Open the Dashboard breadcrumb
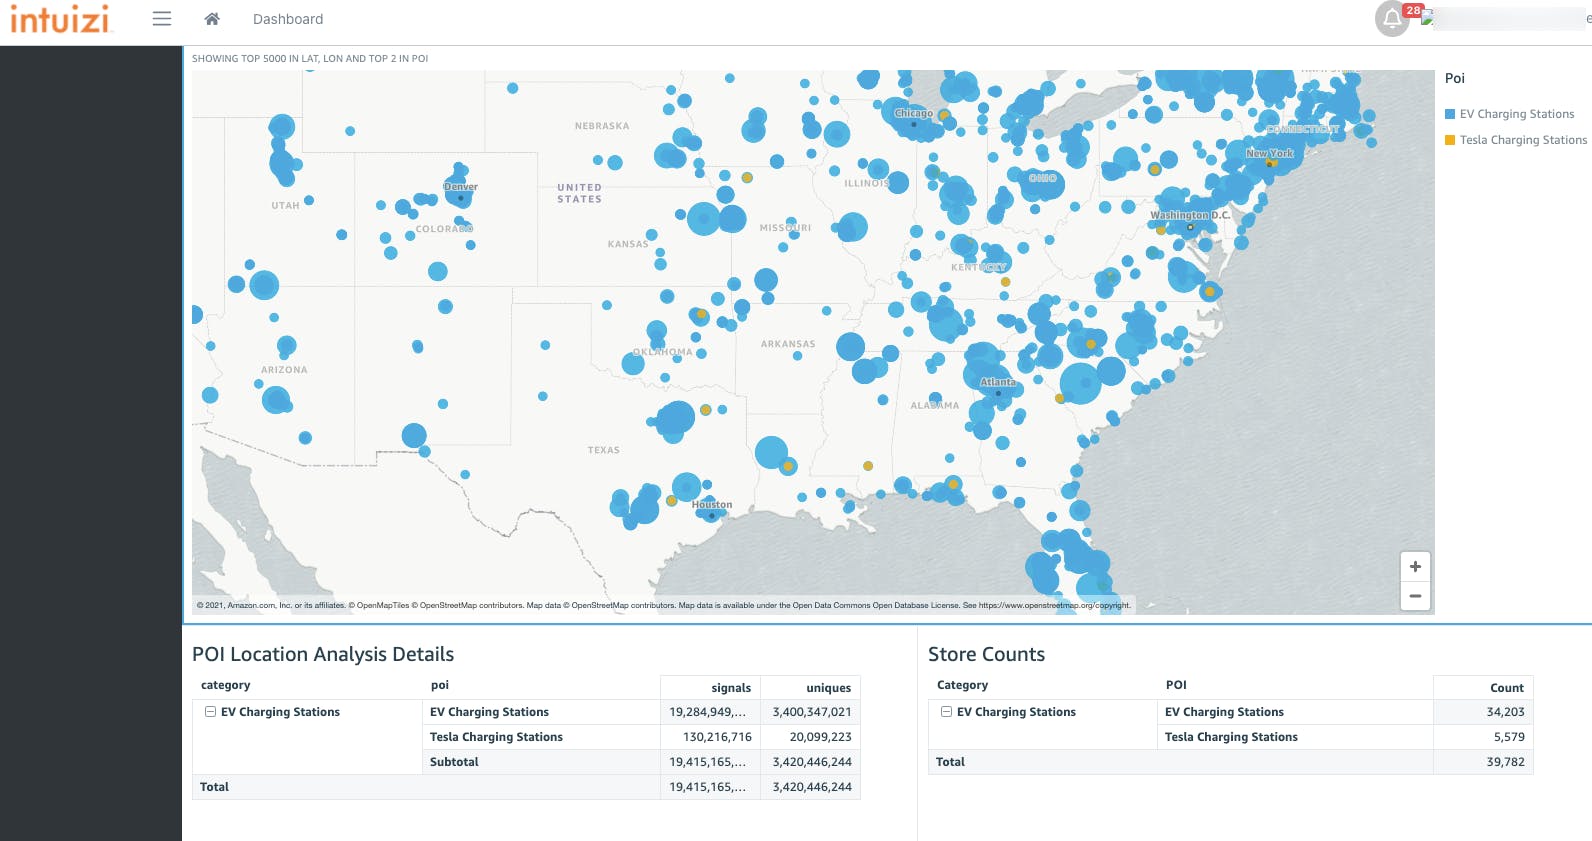This screenshot has width=1592, height=841. click(288, 19)
